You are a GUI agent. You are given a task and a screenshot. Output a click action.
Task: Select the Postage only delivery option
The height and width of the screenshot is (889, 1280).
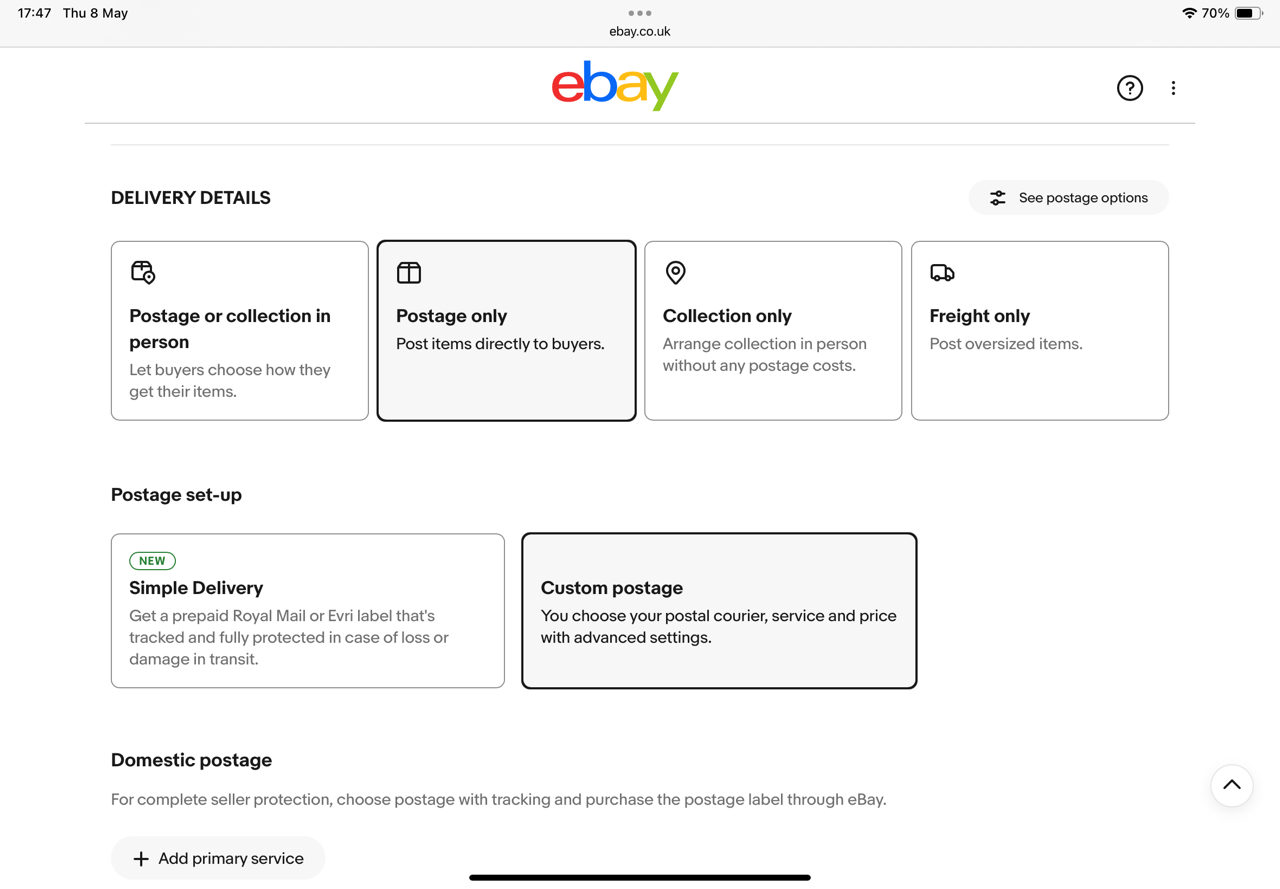506,330
